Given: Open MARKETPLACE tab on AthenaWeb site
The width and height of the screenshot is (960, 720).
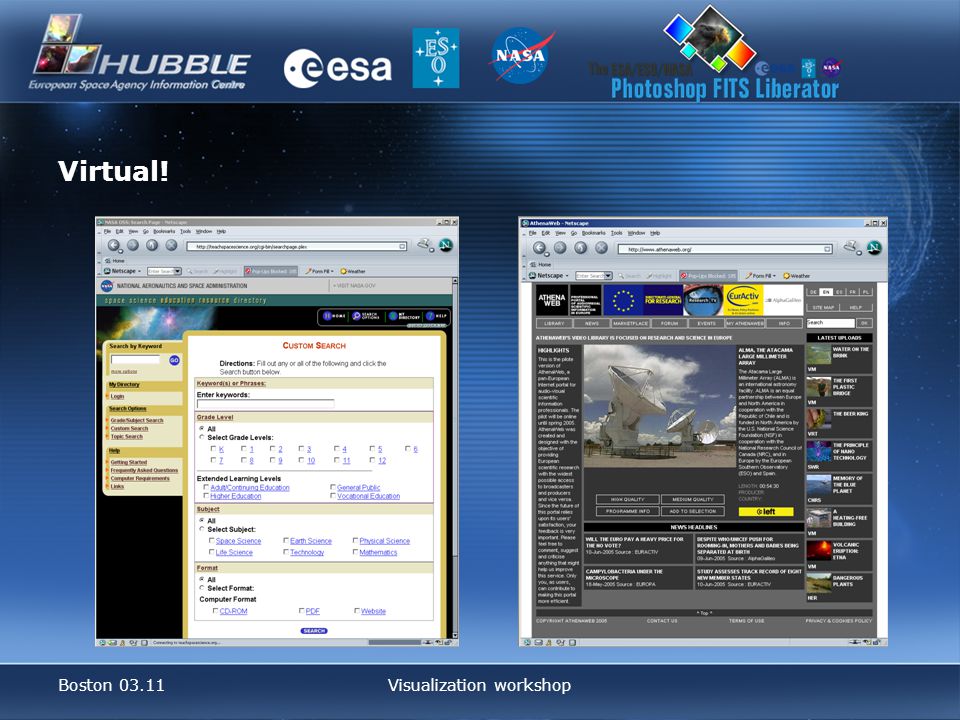Looking at the screenshot, I should [x=631, y=323].
